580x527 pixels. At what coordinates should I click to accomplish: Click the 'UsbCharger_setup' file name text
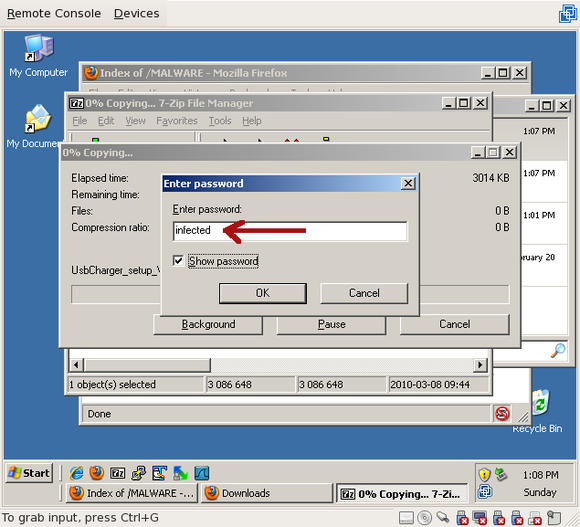(115, 270)
